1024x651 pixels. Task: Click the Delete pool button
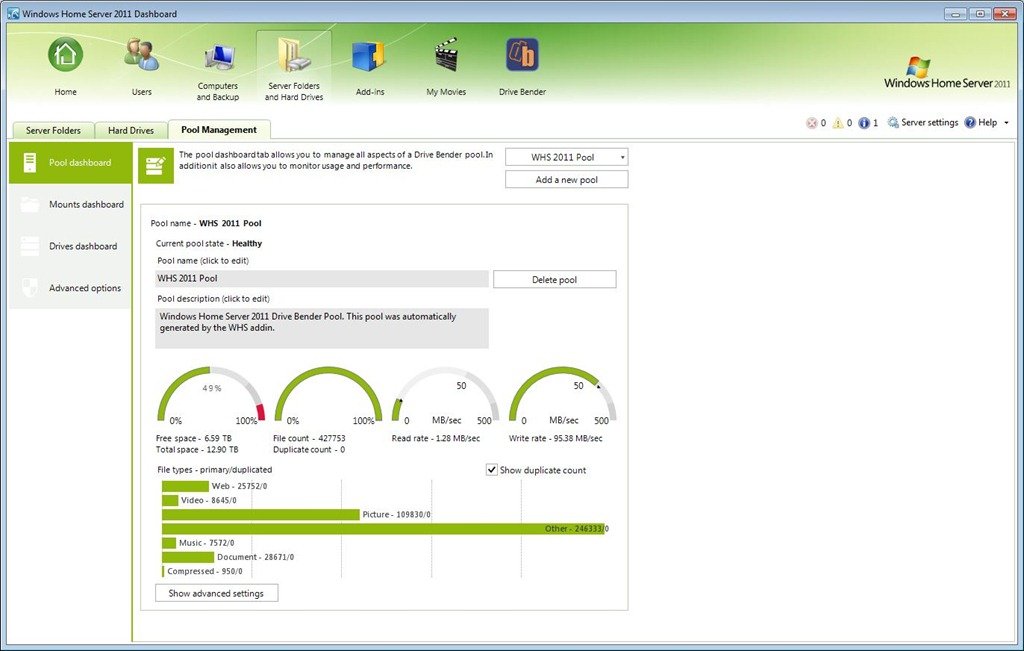554,279
